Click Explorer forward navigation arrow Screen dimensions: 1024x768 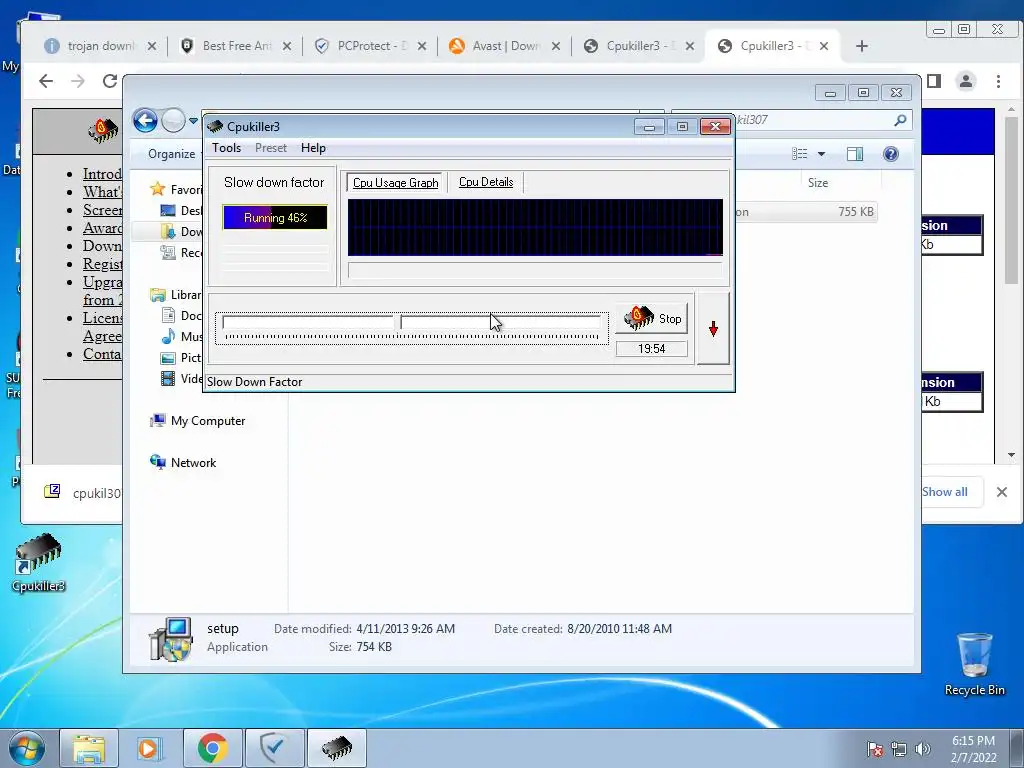(173, 121)
